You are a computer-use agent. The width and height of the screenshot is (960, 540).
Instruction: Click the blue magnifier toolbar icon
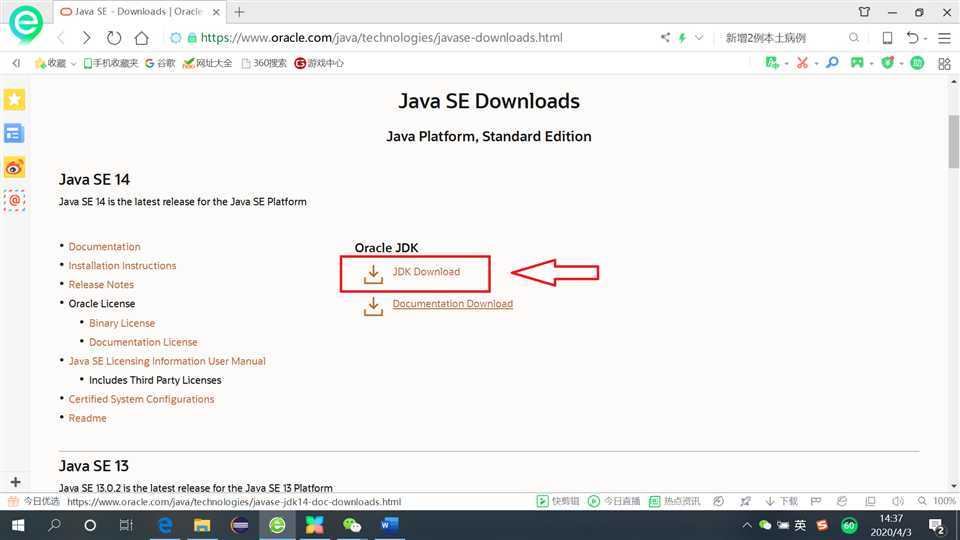click(832, 62)
